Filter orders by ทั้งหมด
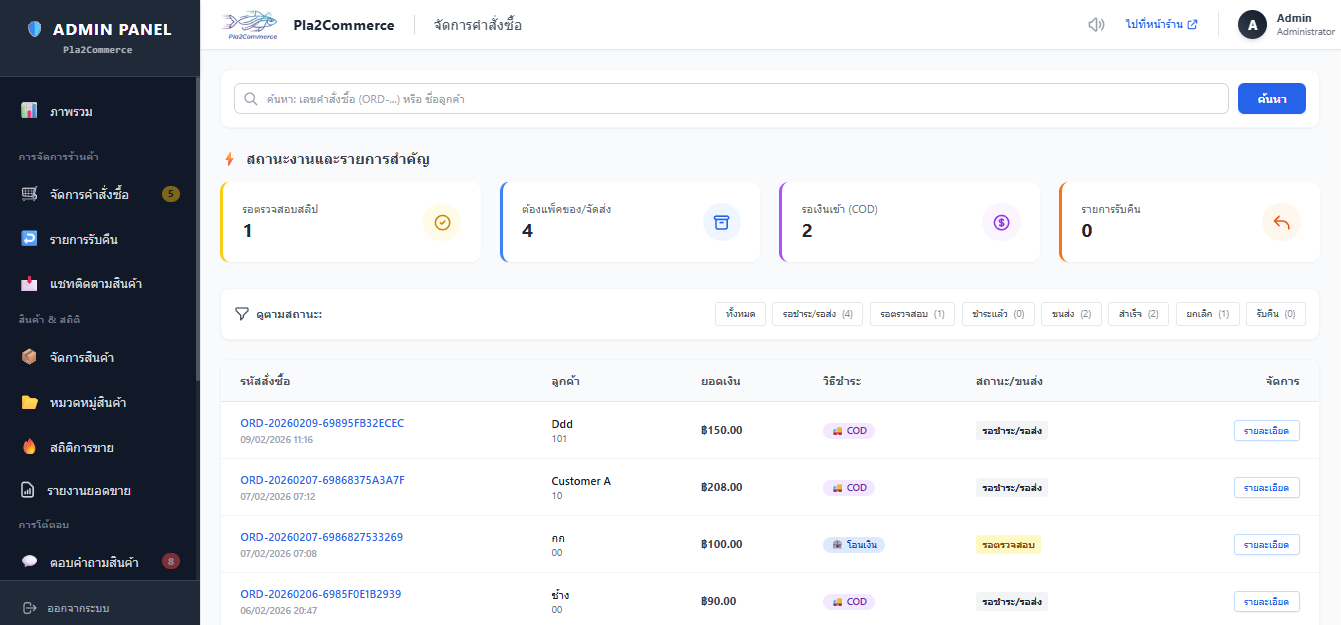1341x625 pixels. click(x=741, y=314)
